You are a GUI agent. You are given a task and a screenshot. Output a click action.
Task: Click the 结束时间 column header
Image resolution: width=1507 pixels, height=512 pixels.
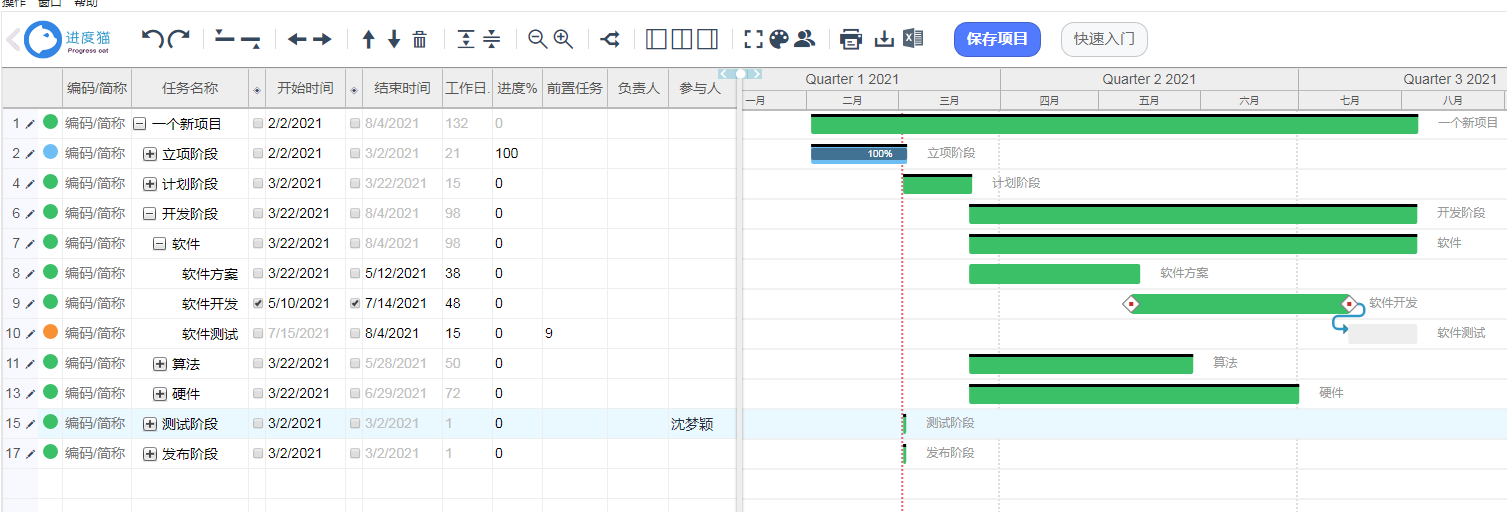(x=402, y=88)
